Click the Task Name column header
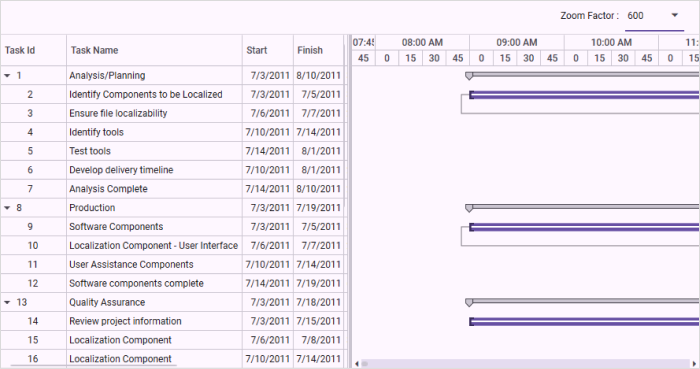 (154, 50)
